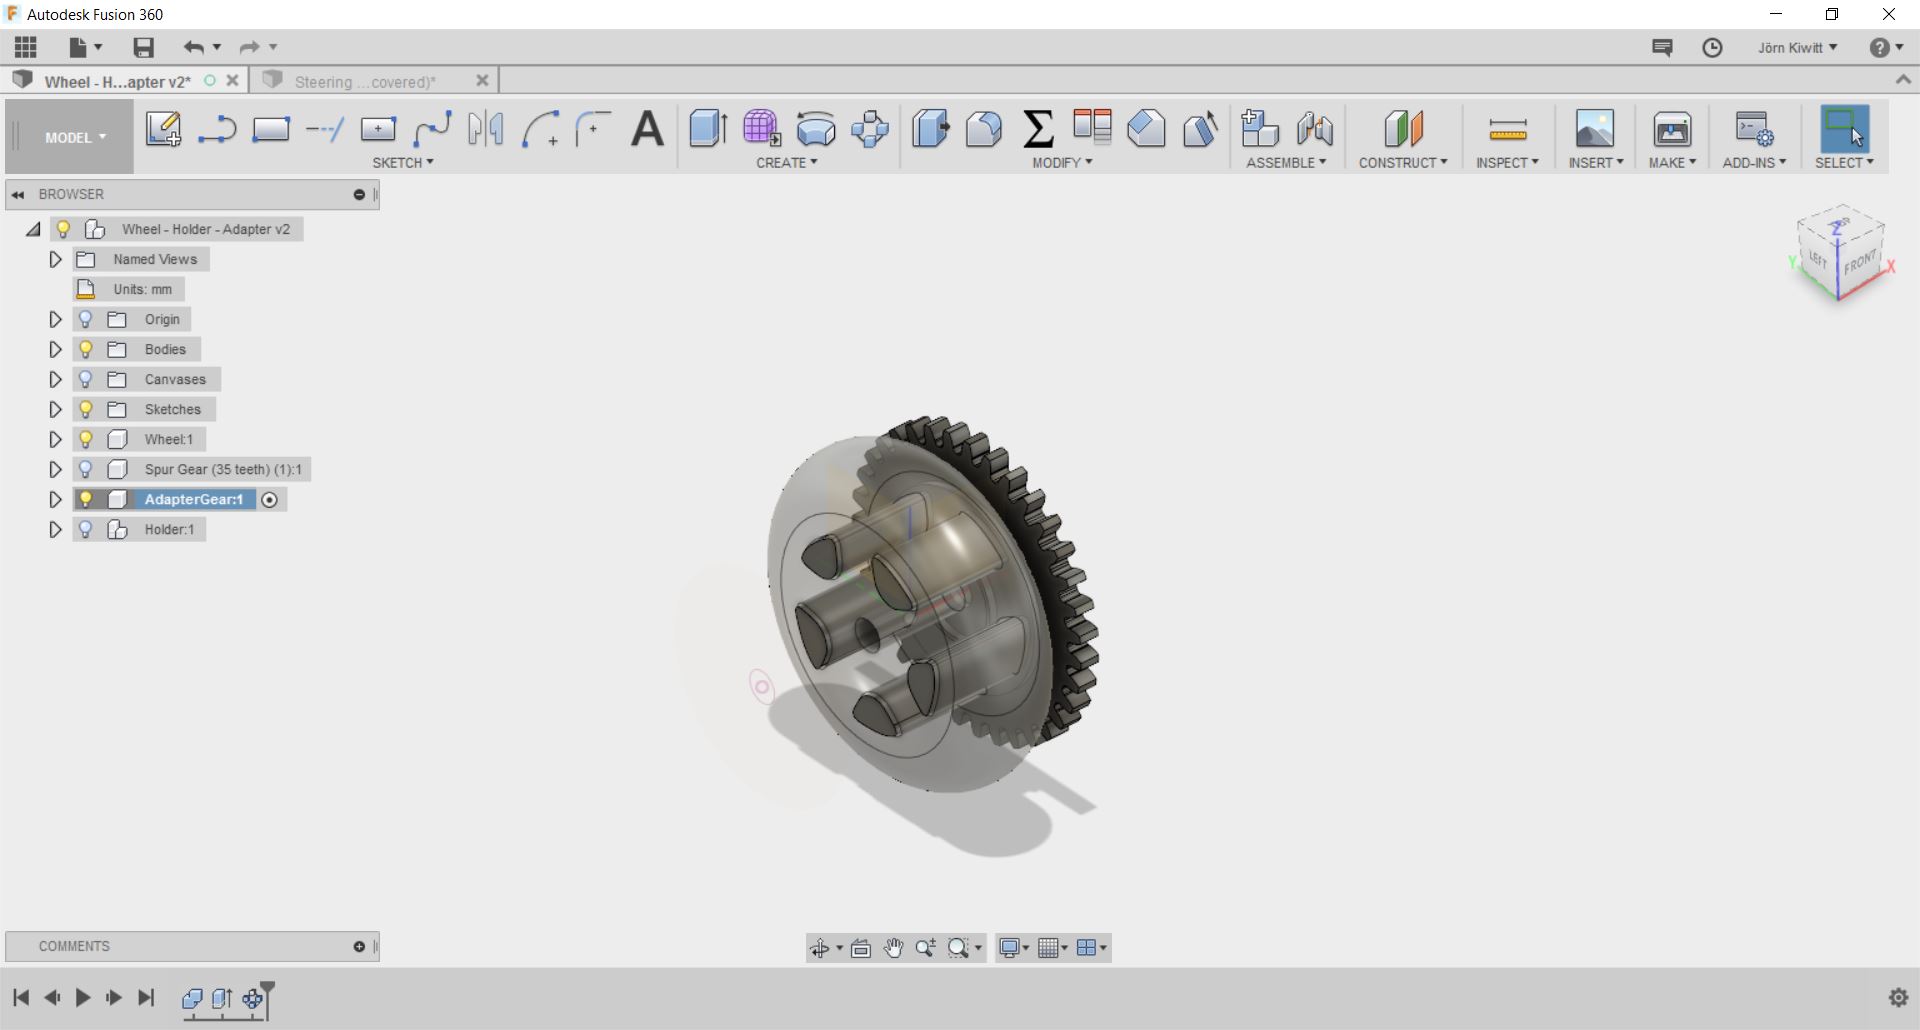Click the ViewCube FRONT face
The height and width of the screenshot is (1030, 1920).
point(1859,264)
